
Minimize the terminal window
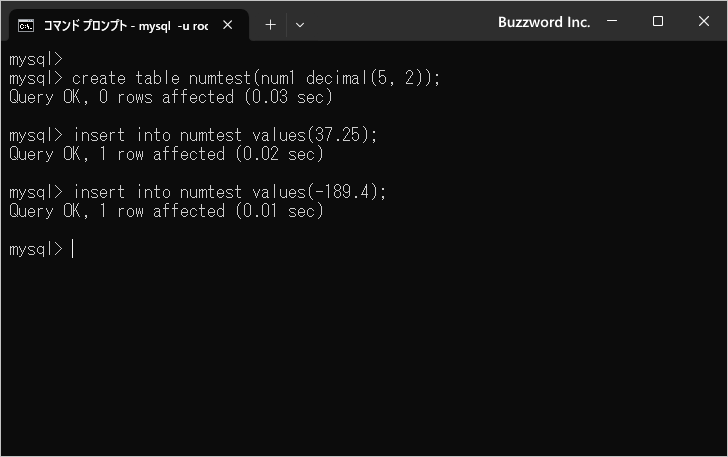tap(612, 21)
